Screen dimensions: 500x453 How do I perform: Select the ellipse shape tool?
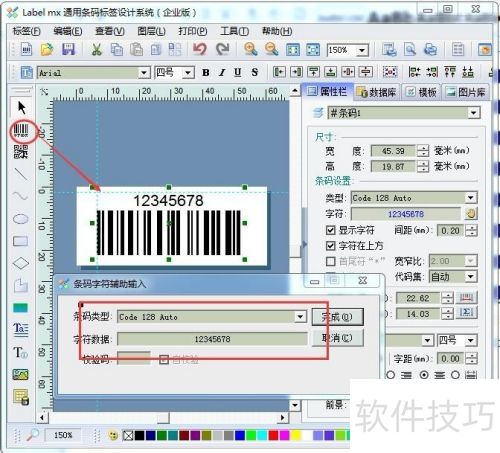point(21,219)
